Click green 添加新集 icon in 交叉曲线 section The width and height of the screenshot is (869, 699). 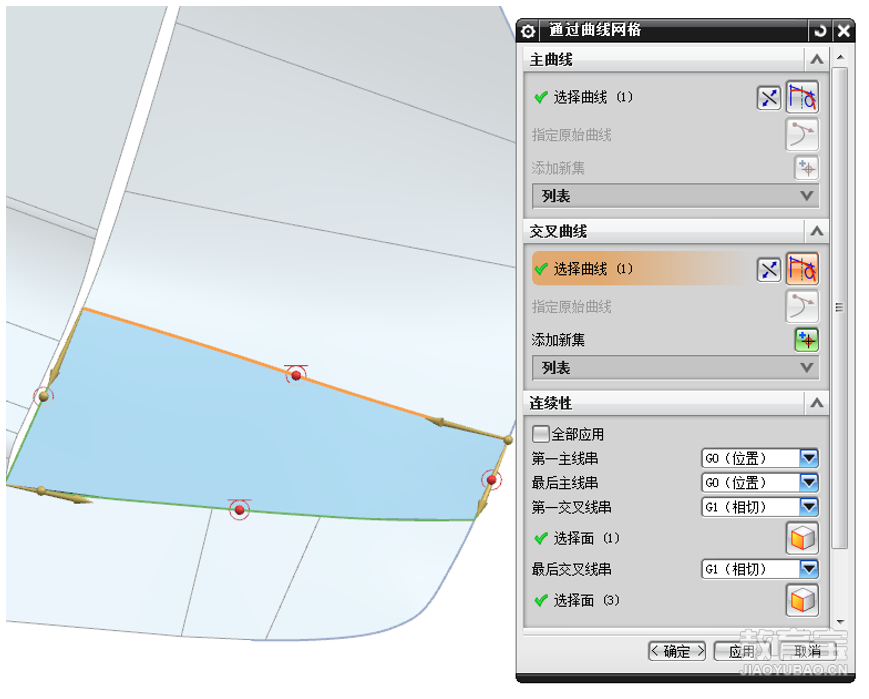click(x=806, y=340)
